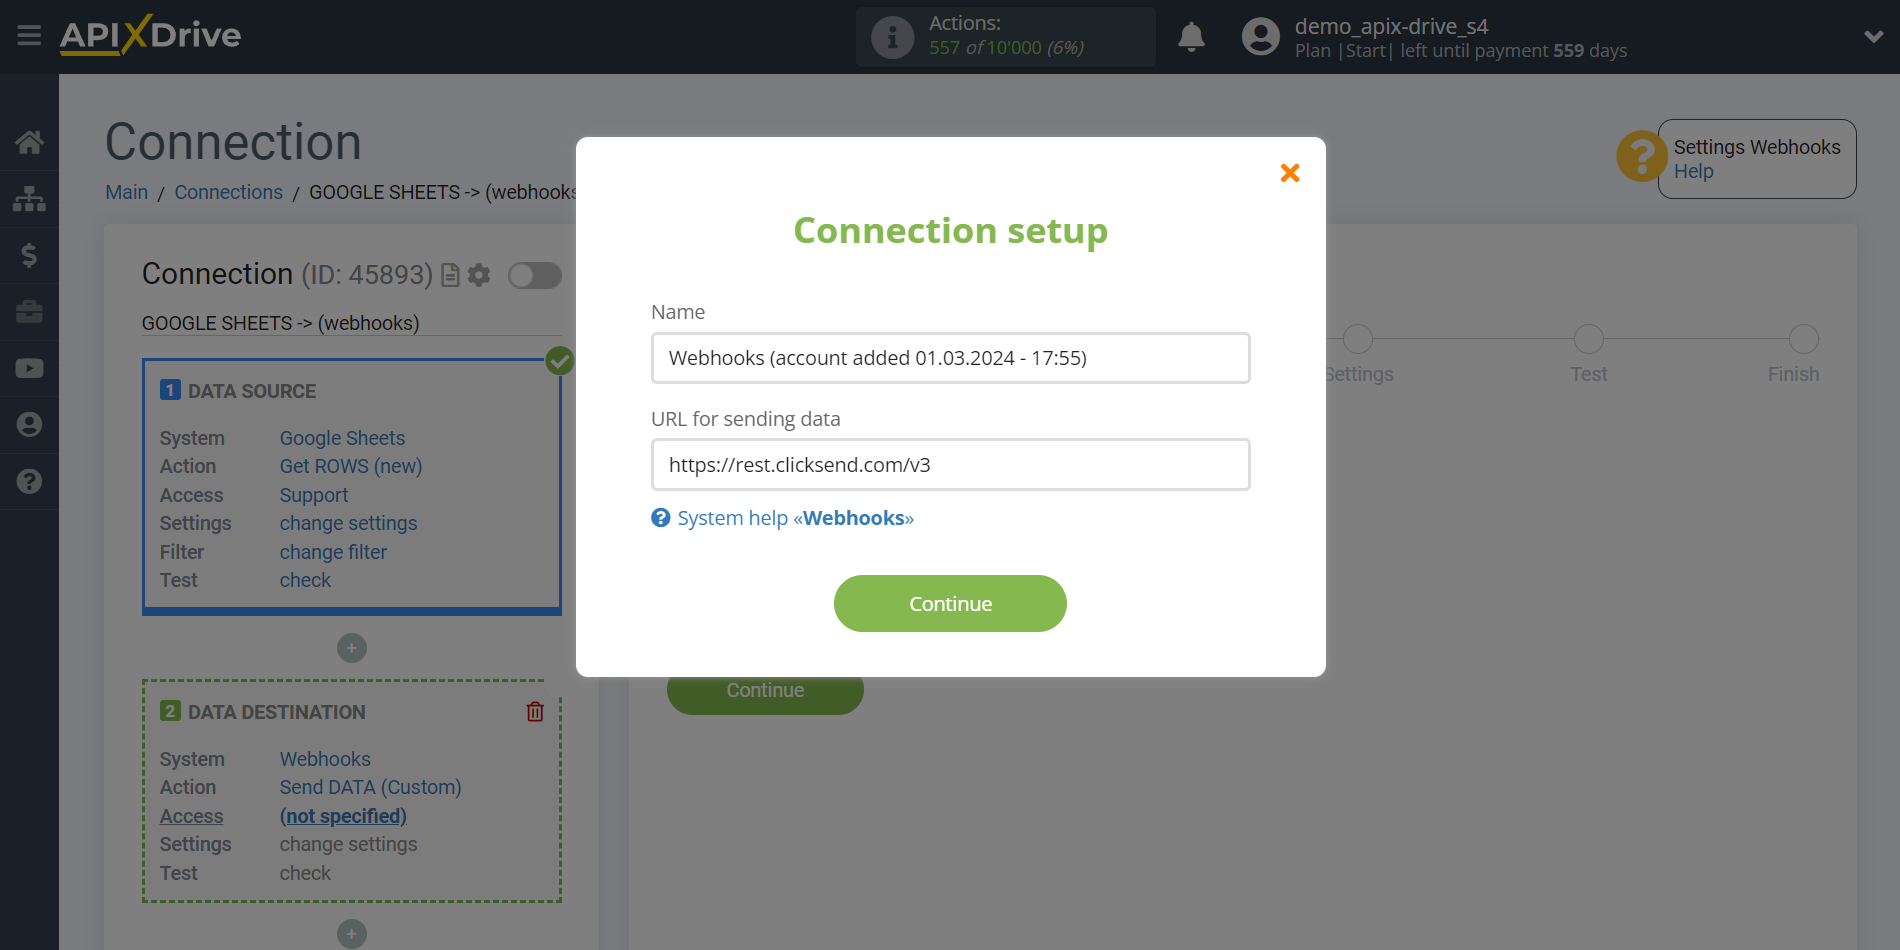This screenshot has width=1900, height=950.
Task: Click the connection description document icon
Action: [x=450, y=276]
